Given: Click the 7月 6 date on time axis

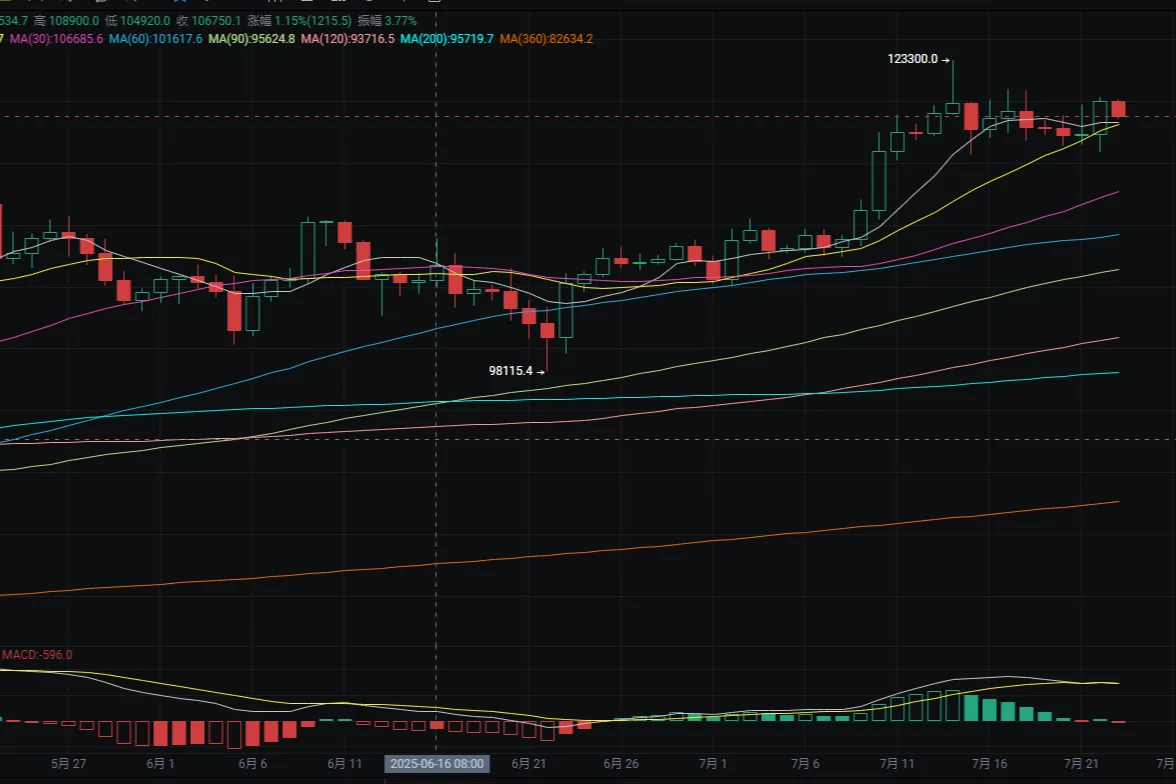Looking at the screenshot, I should [806, 764].
